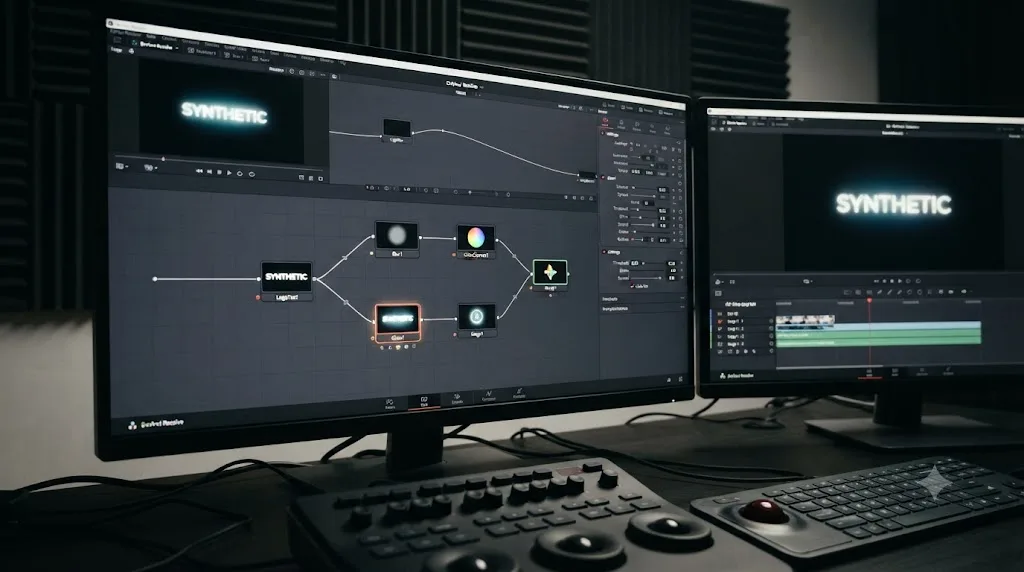
Task: Click DaVinci Resolve logo on left monitor
Action: coord(133,426)
